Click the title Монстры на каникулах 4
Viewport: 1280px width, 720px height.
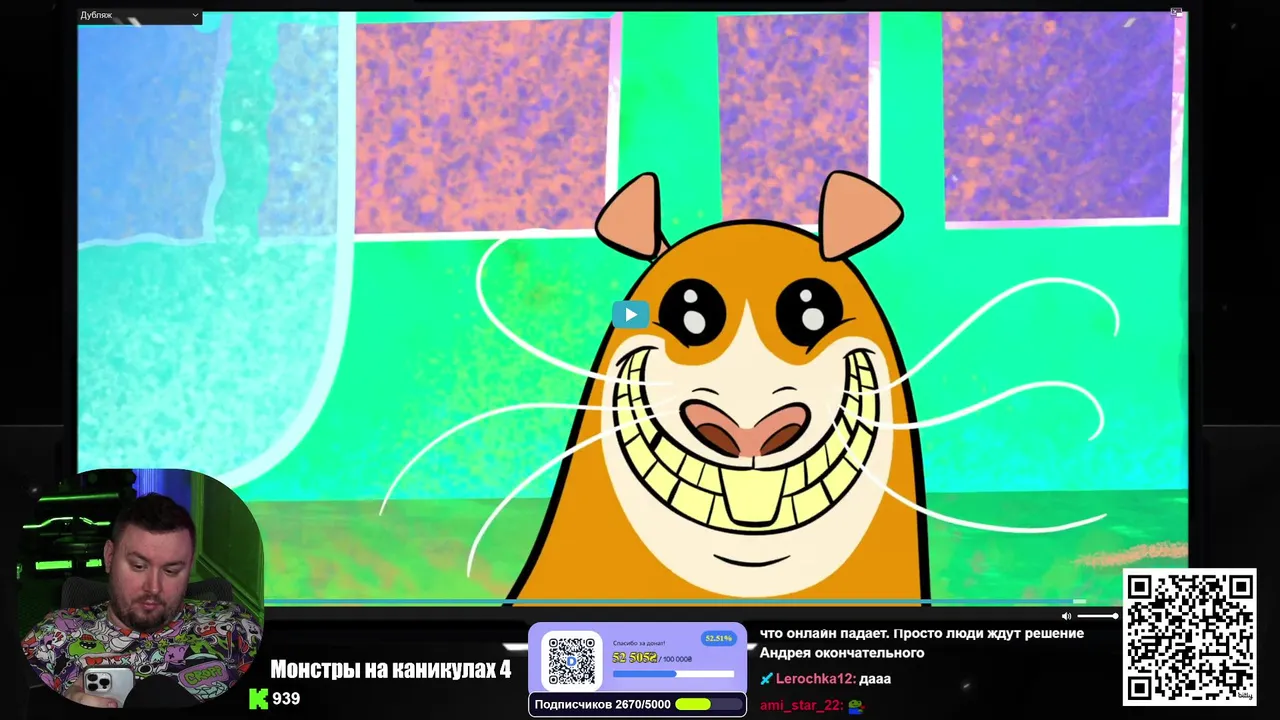click(x=390, y=669)
